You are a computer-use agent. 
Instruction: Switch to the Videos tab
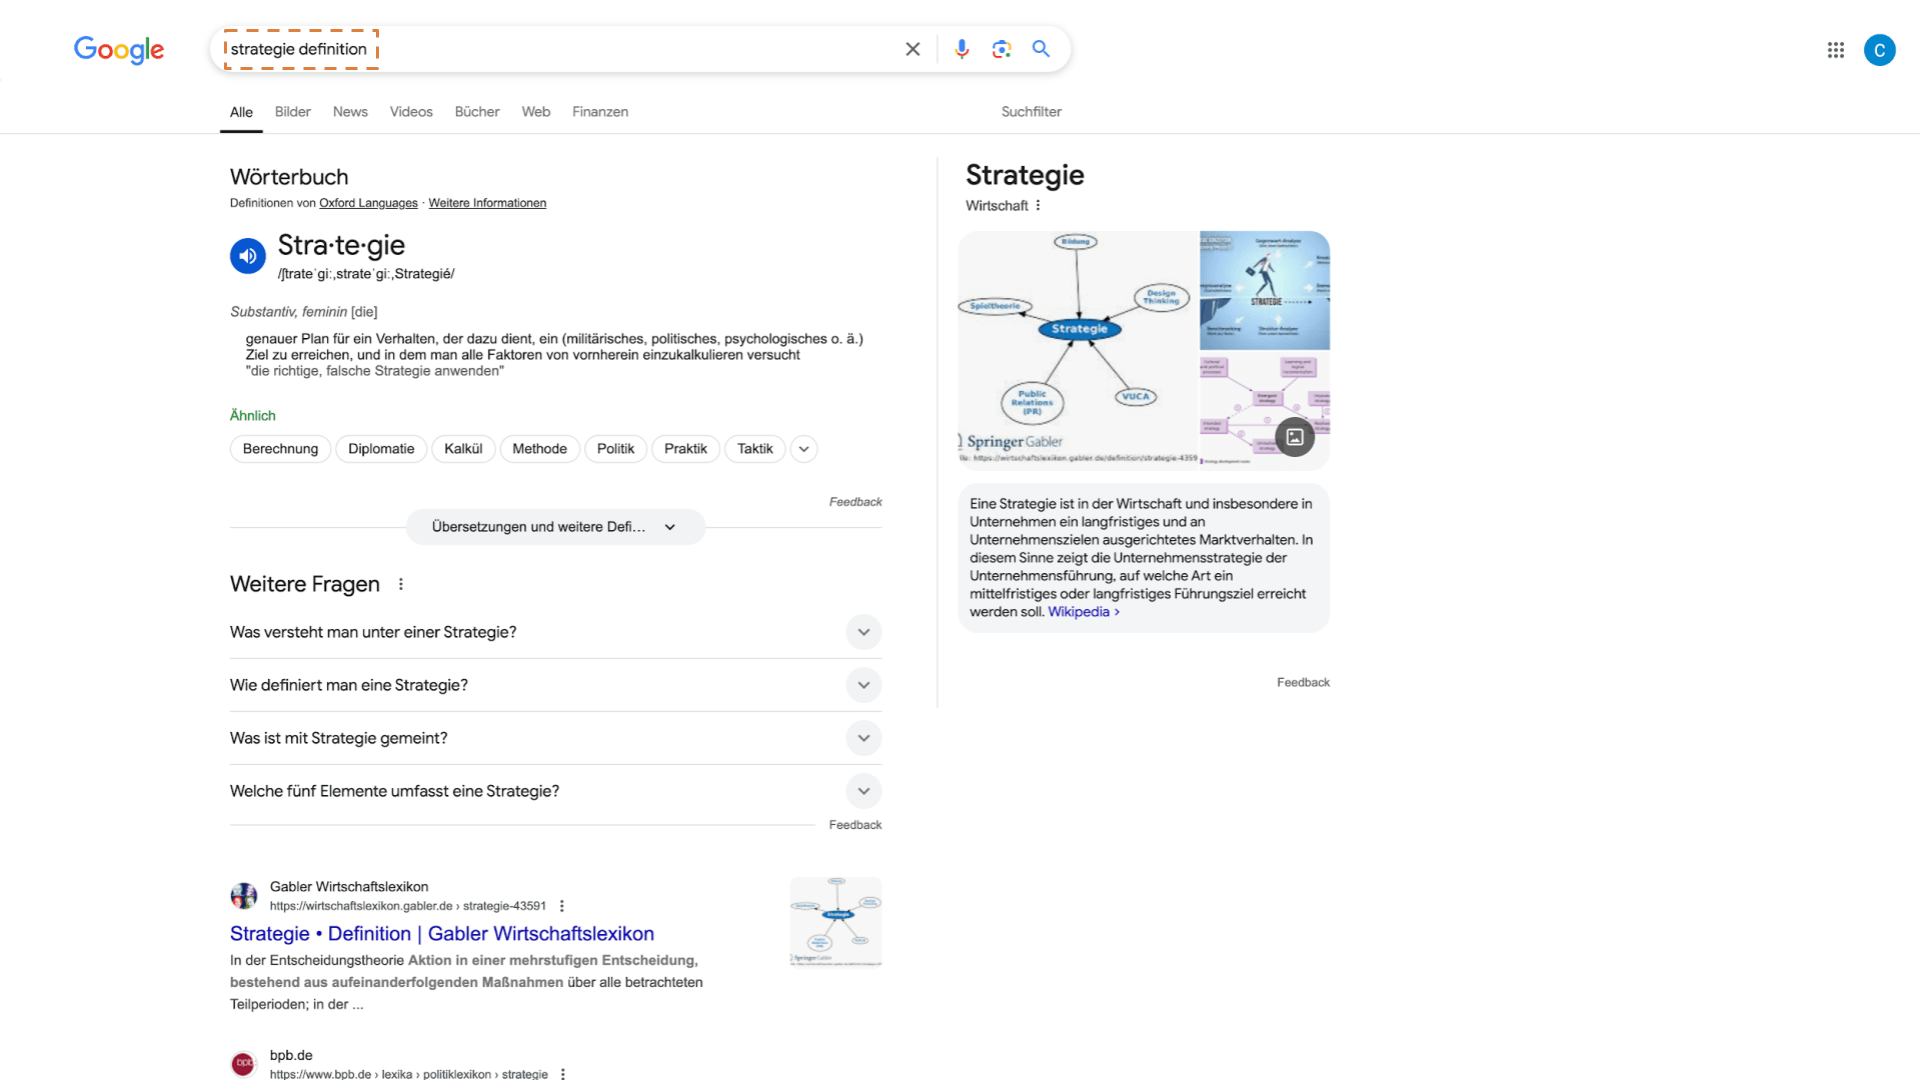coord(411,112)
